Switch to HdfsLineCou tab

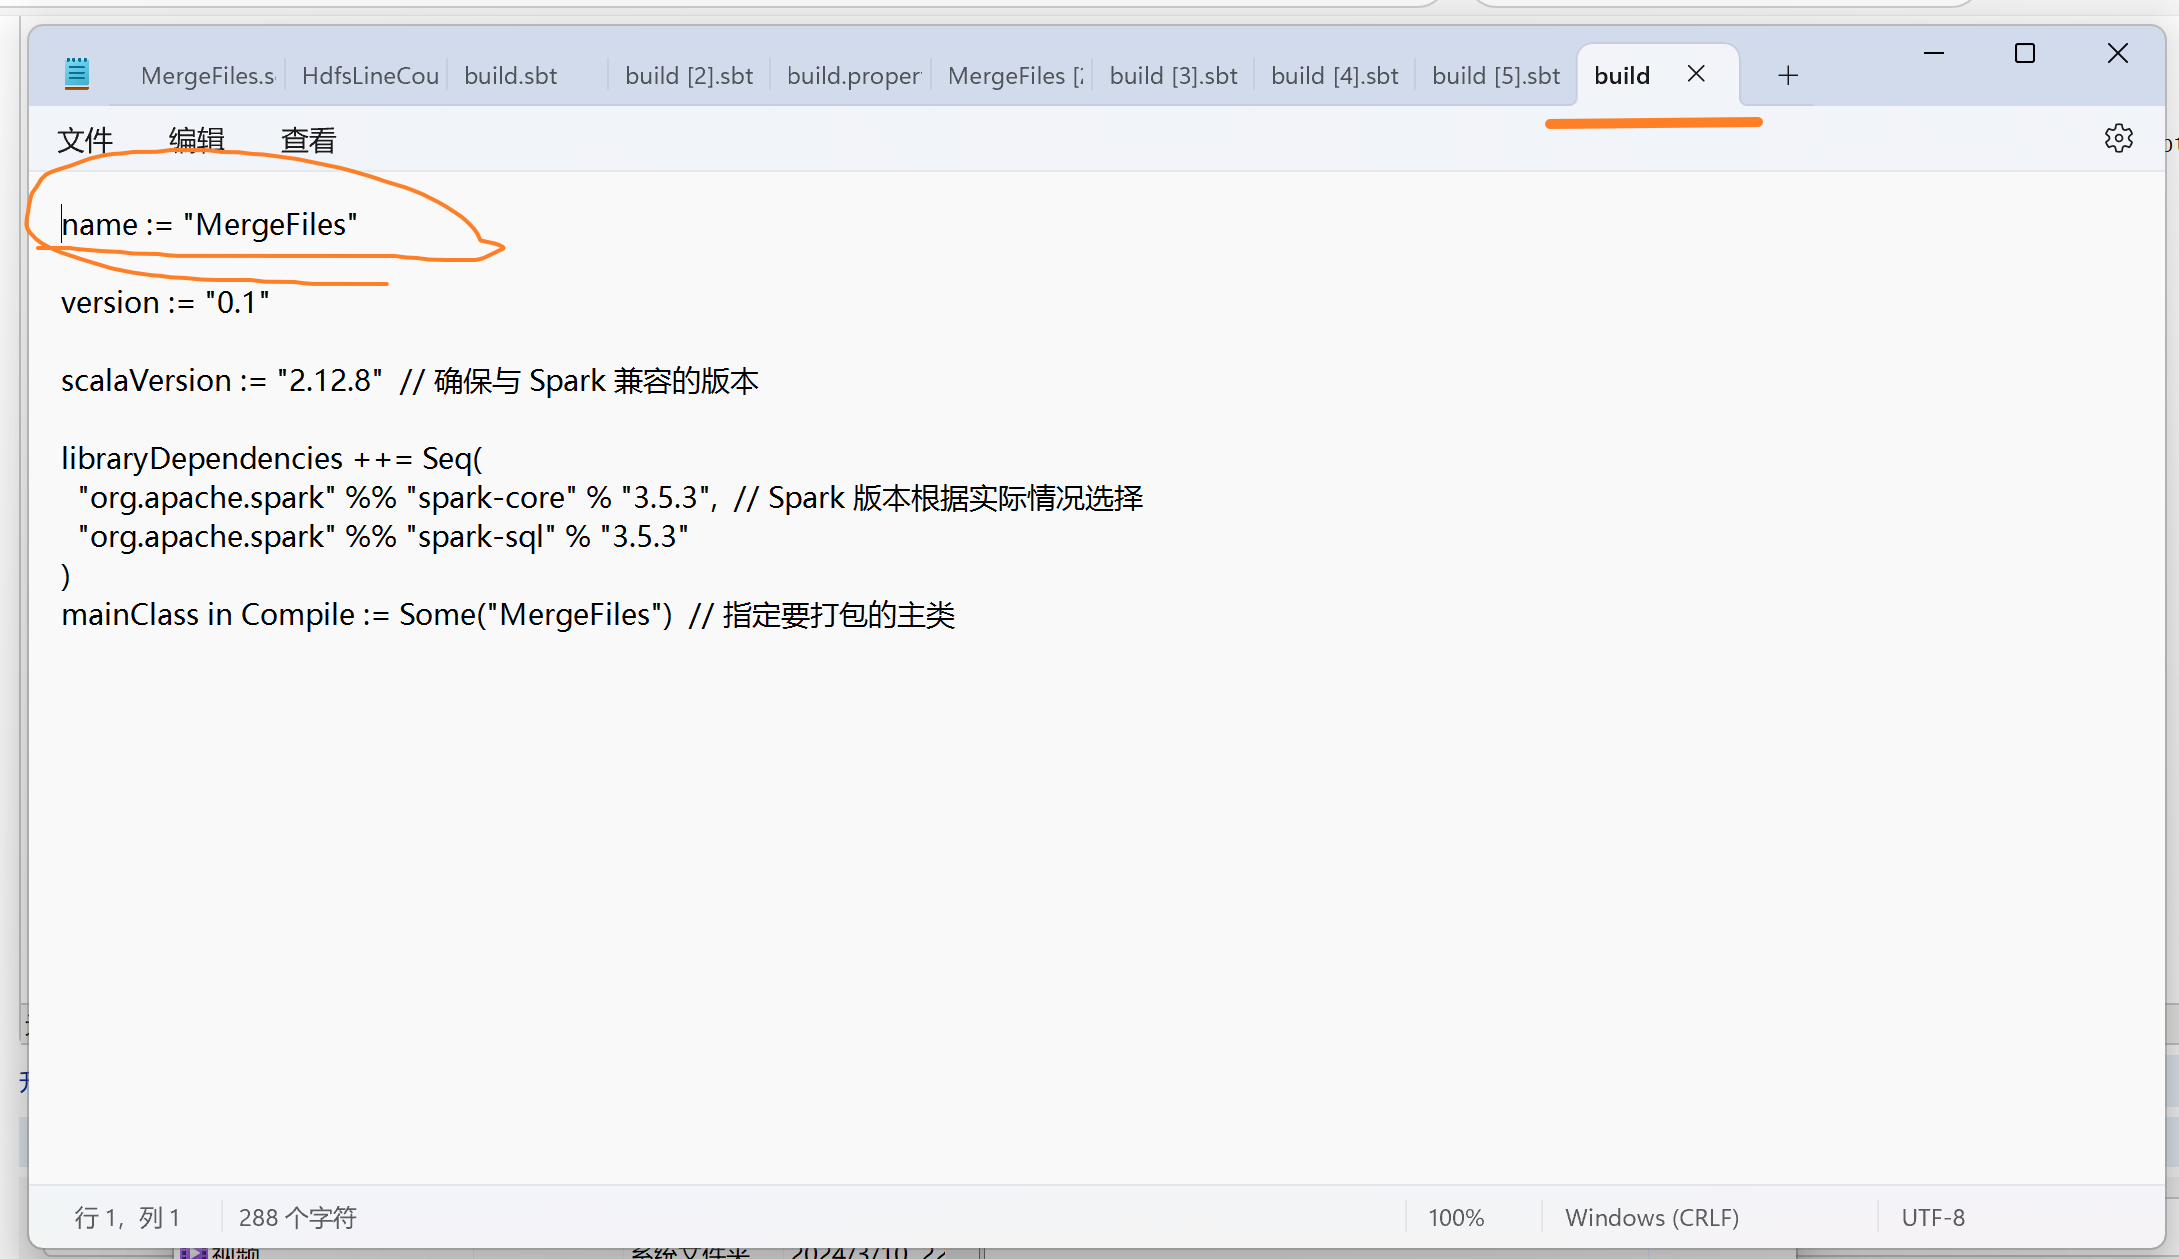coord(370,76)
